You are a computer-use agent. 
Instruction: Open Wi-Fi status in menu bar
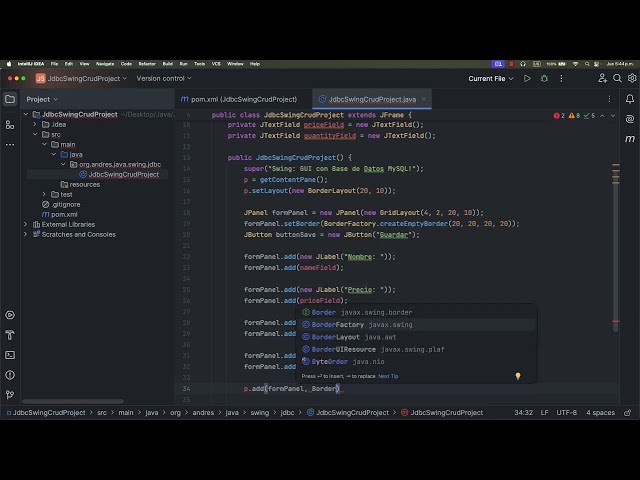coord(576,64)
